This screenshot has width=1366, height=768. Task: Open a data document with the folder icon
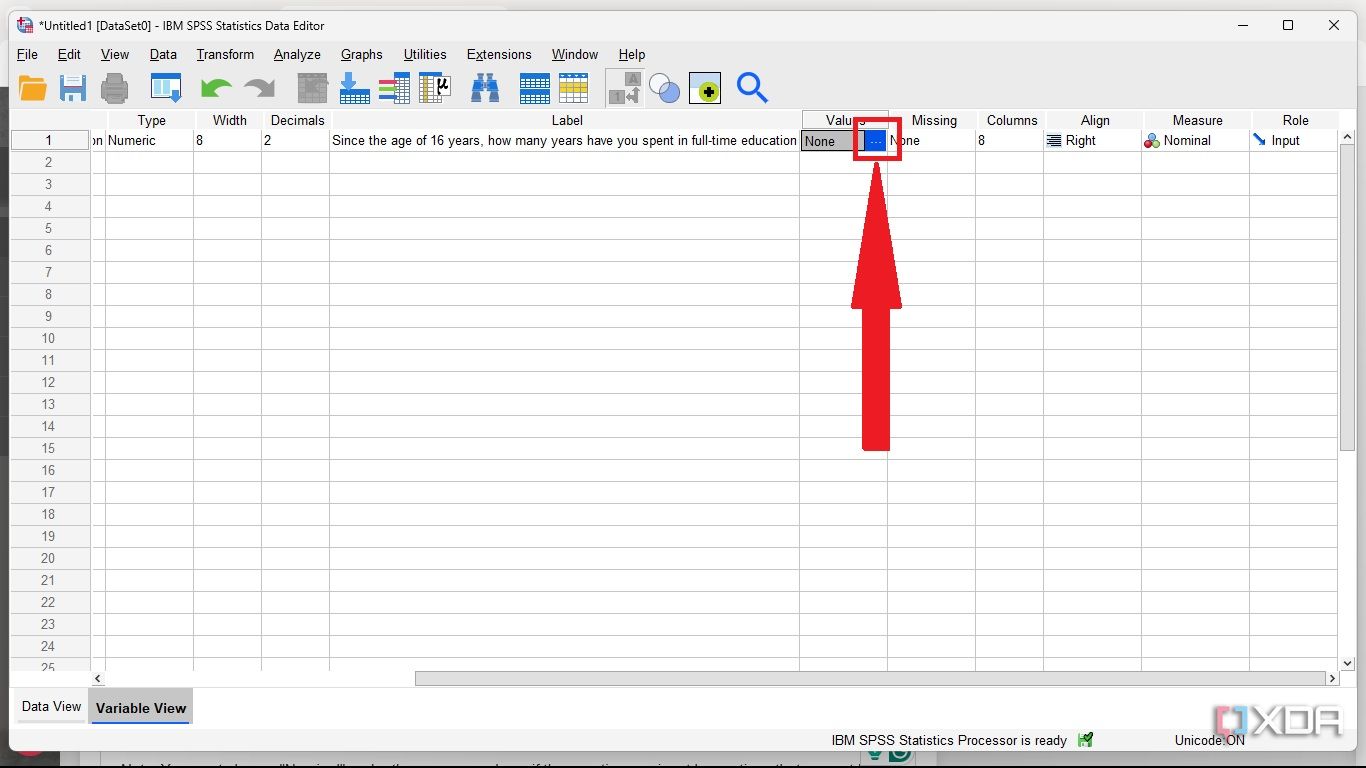coord(33,89)
